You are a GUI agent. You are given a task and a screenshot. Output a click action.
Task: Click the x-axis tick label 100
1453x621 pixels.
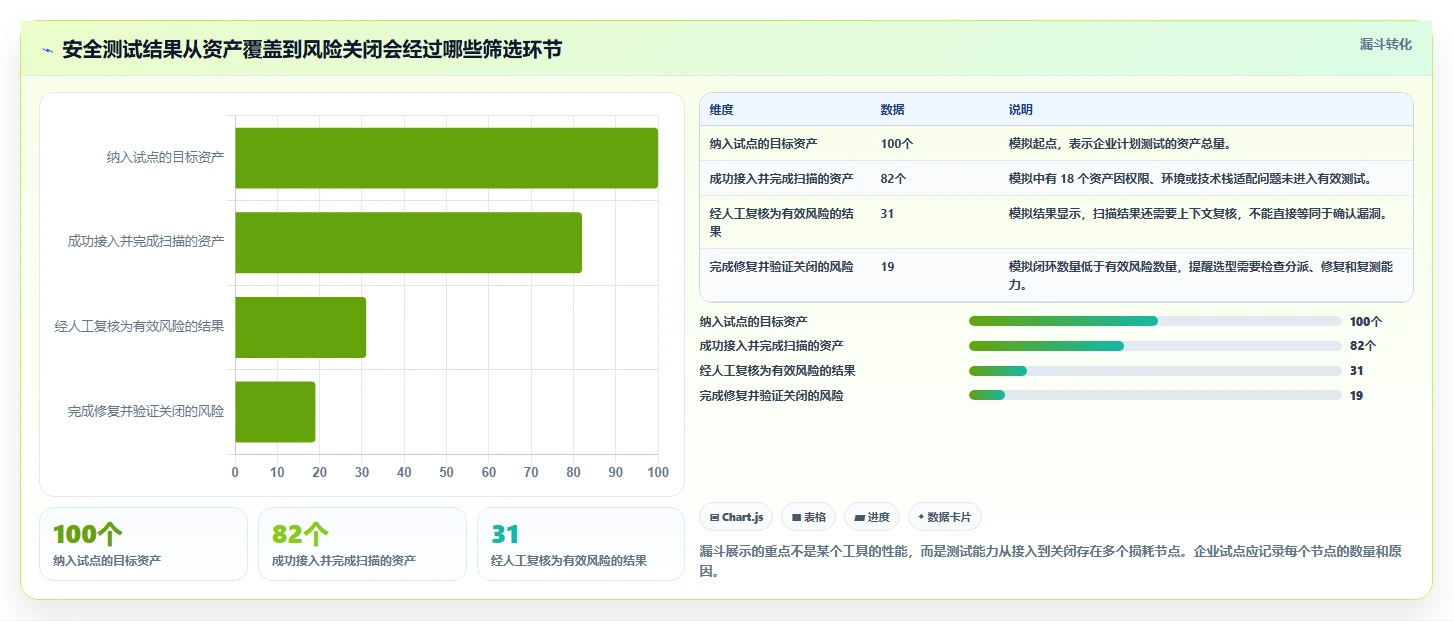[x=657, y=472]
